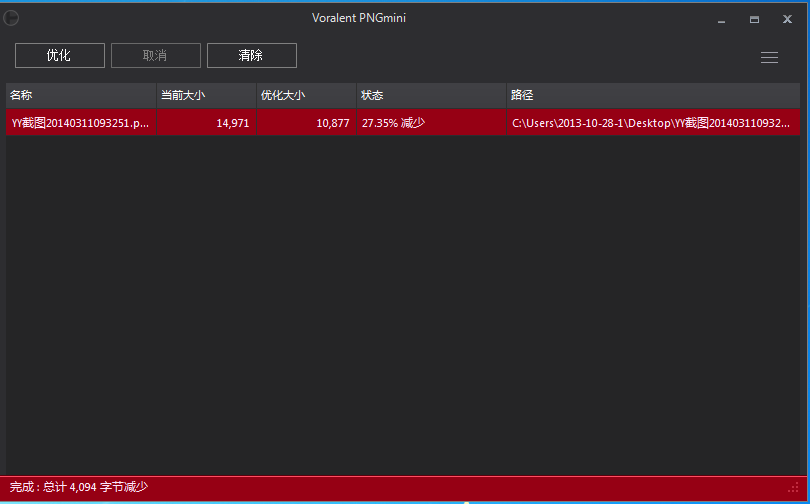Image resolution: width=810 pixels, height=504 pixels.
Task: Open the hamburger menu icon
Action: (769, 57)
